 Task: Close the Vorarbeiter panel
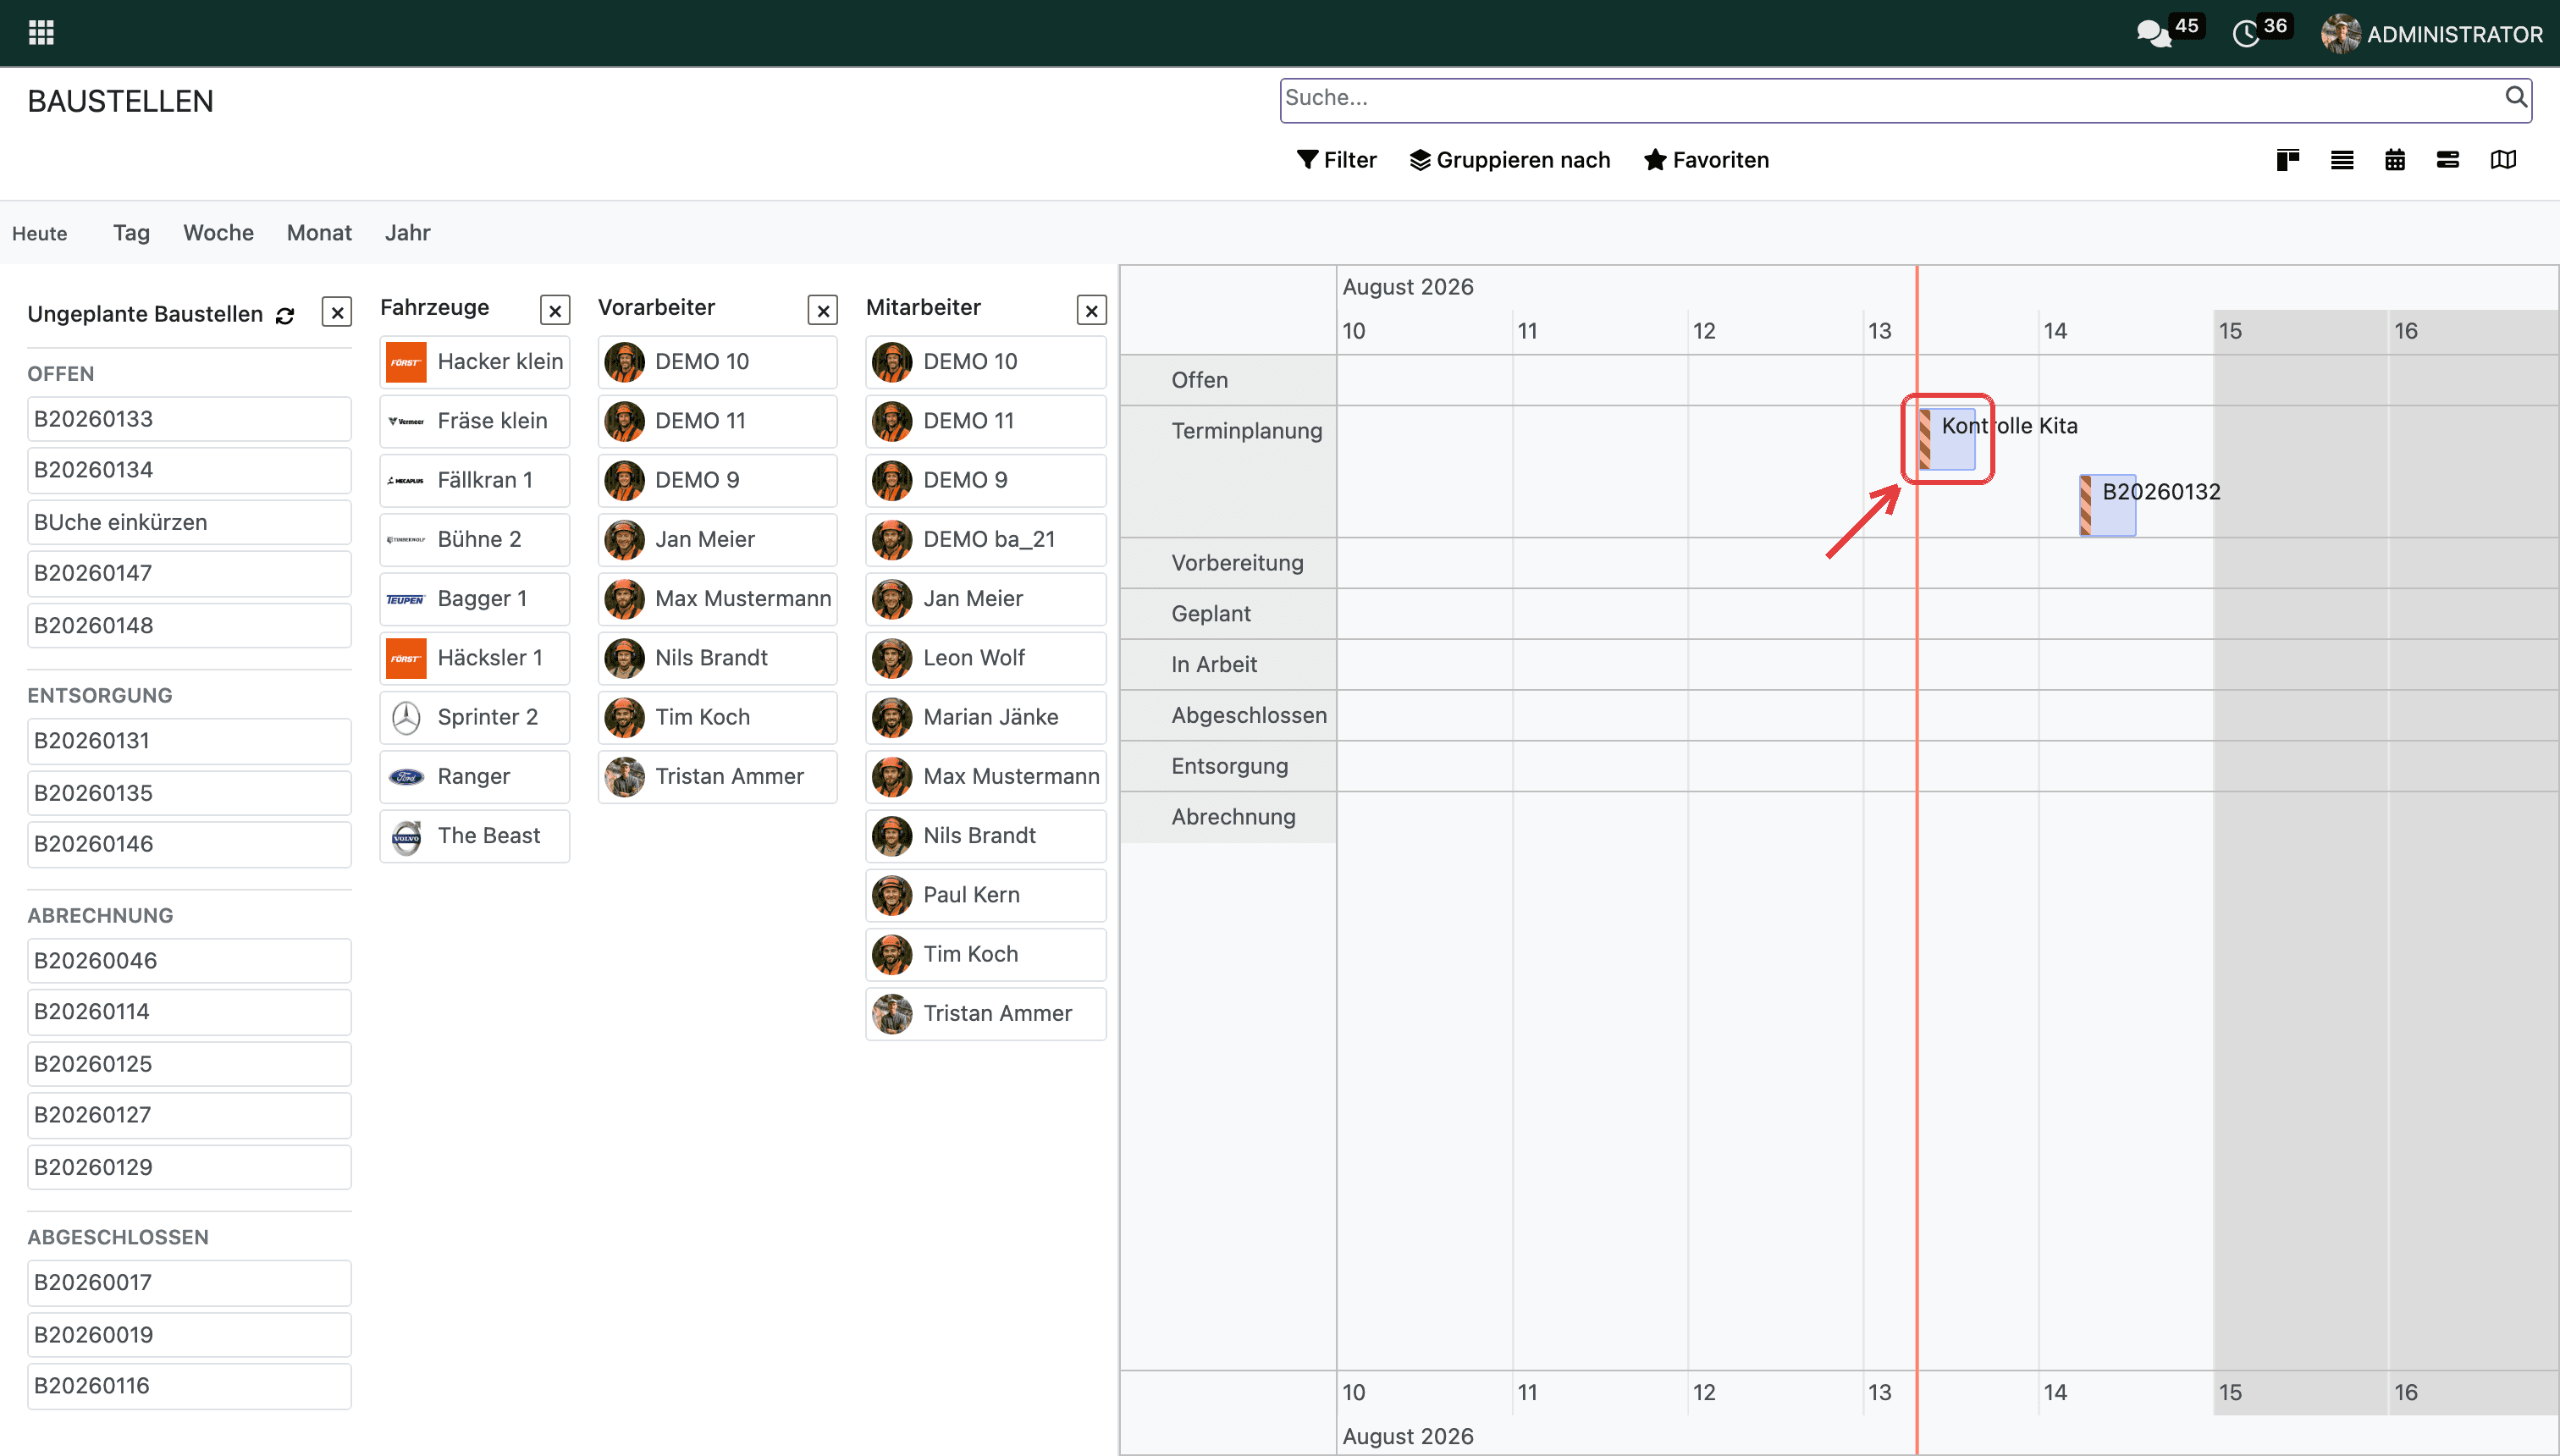tap(823, 310)
